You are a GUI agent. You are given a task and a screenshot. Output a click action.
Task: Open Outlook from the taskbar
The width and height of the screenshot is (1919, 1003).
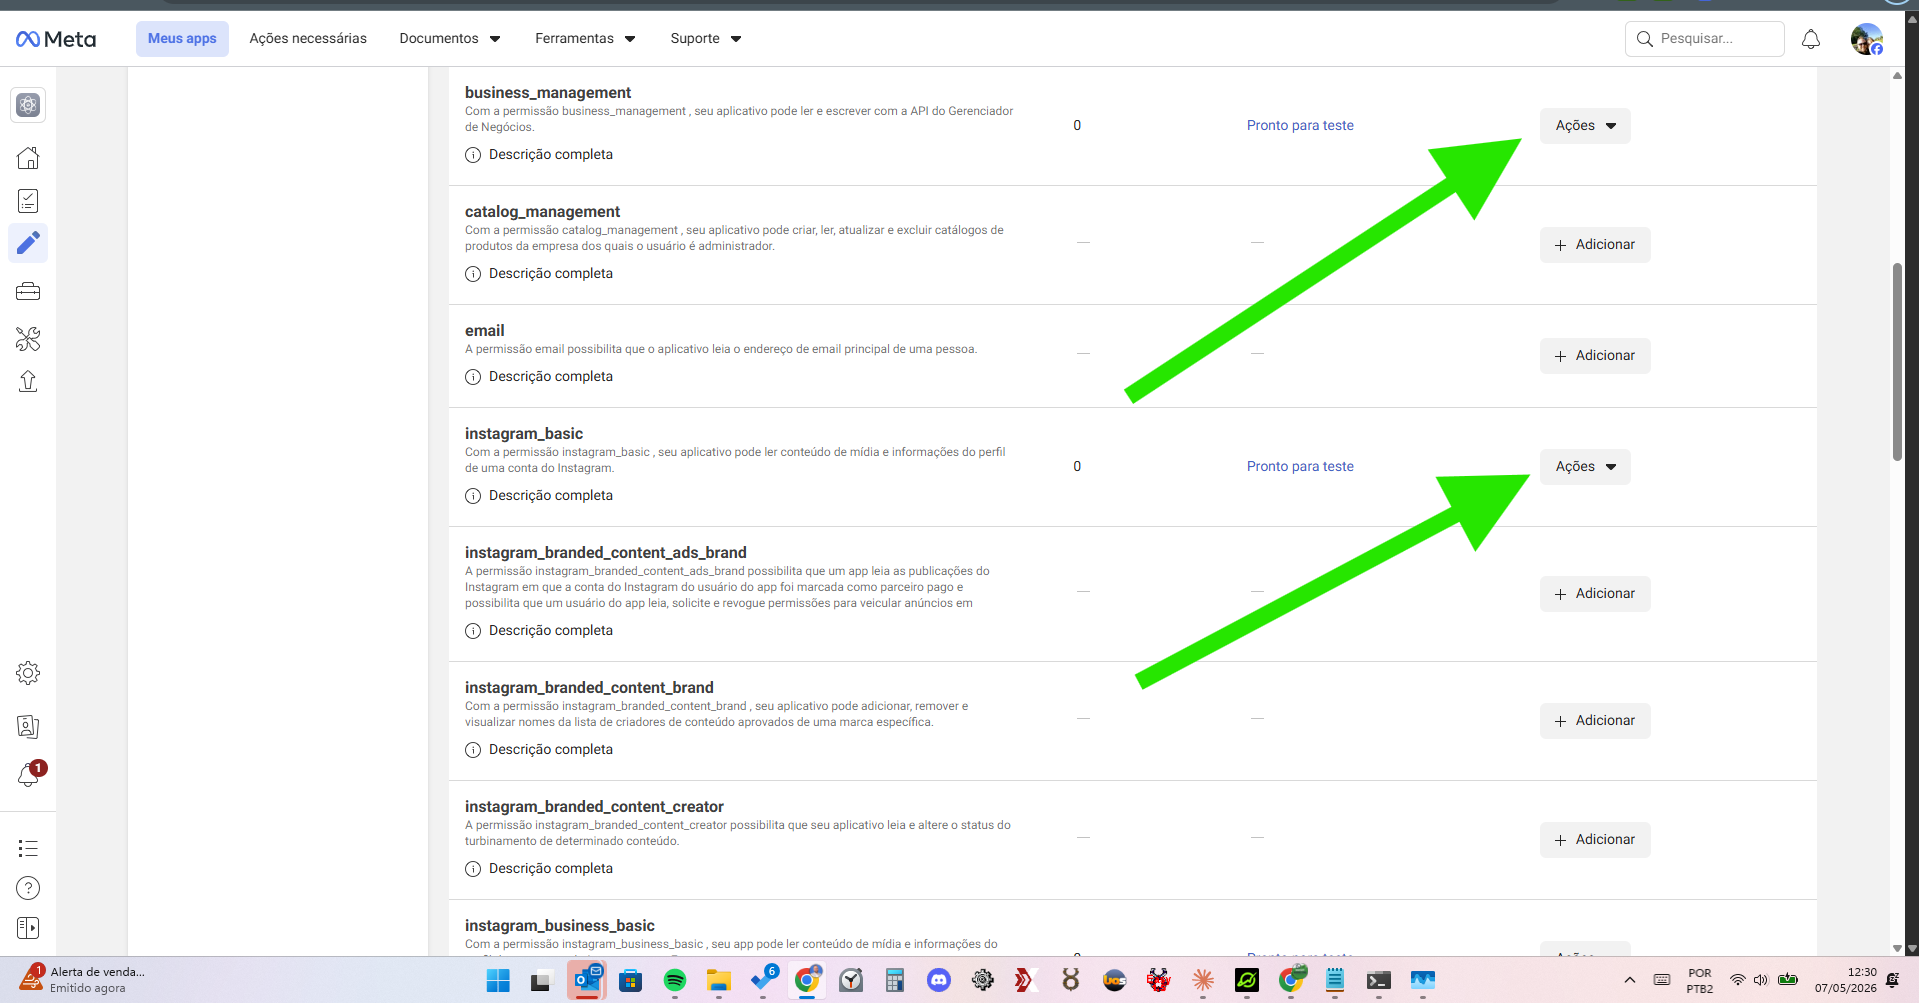tap(587, 981)
